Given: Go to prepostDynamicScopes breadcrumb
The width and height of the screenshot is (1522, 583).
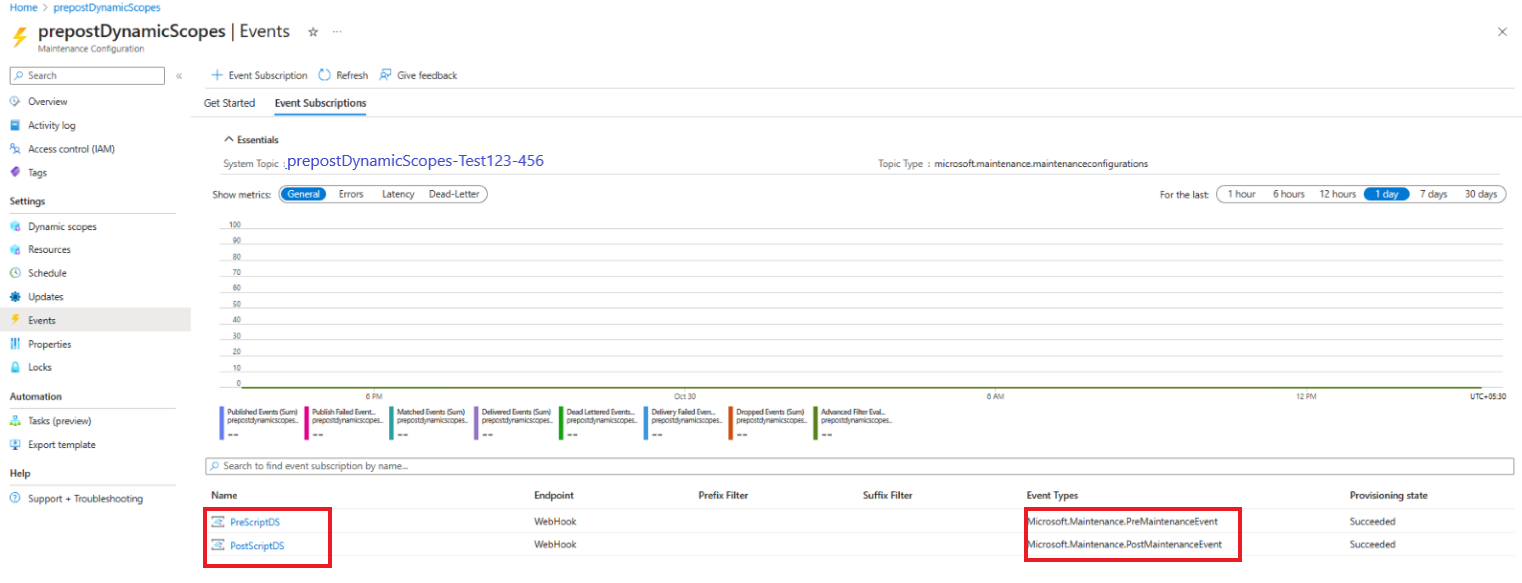Looking at the screenshot, I should click(107, 7).
